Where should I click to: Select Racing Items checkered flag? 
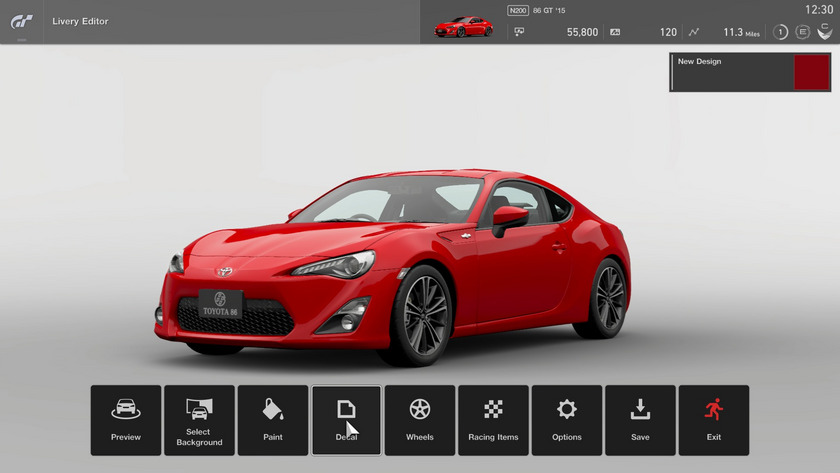pos(493,420)
